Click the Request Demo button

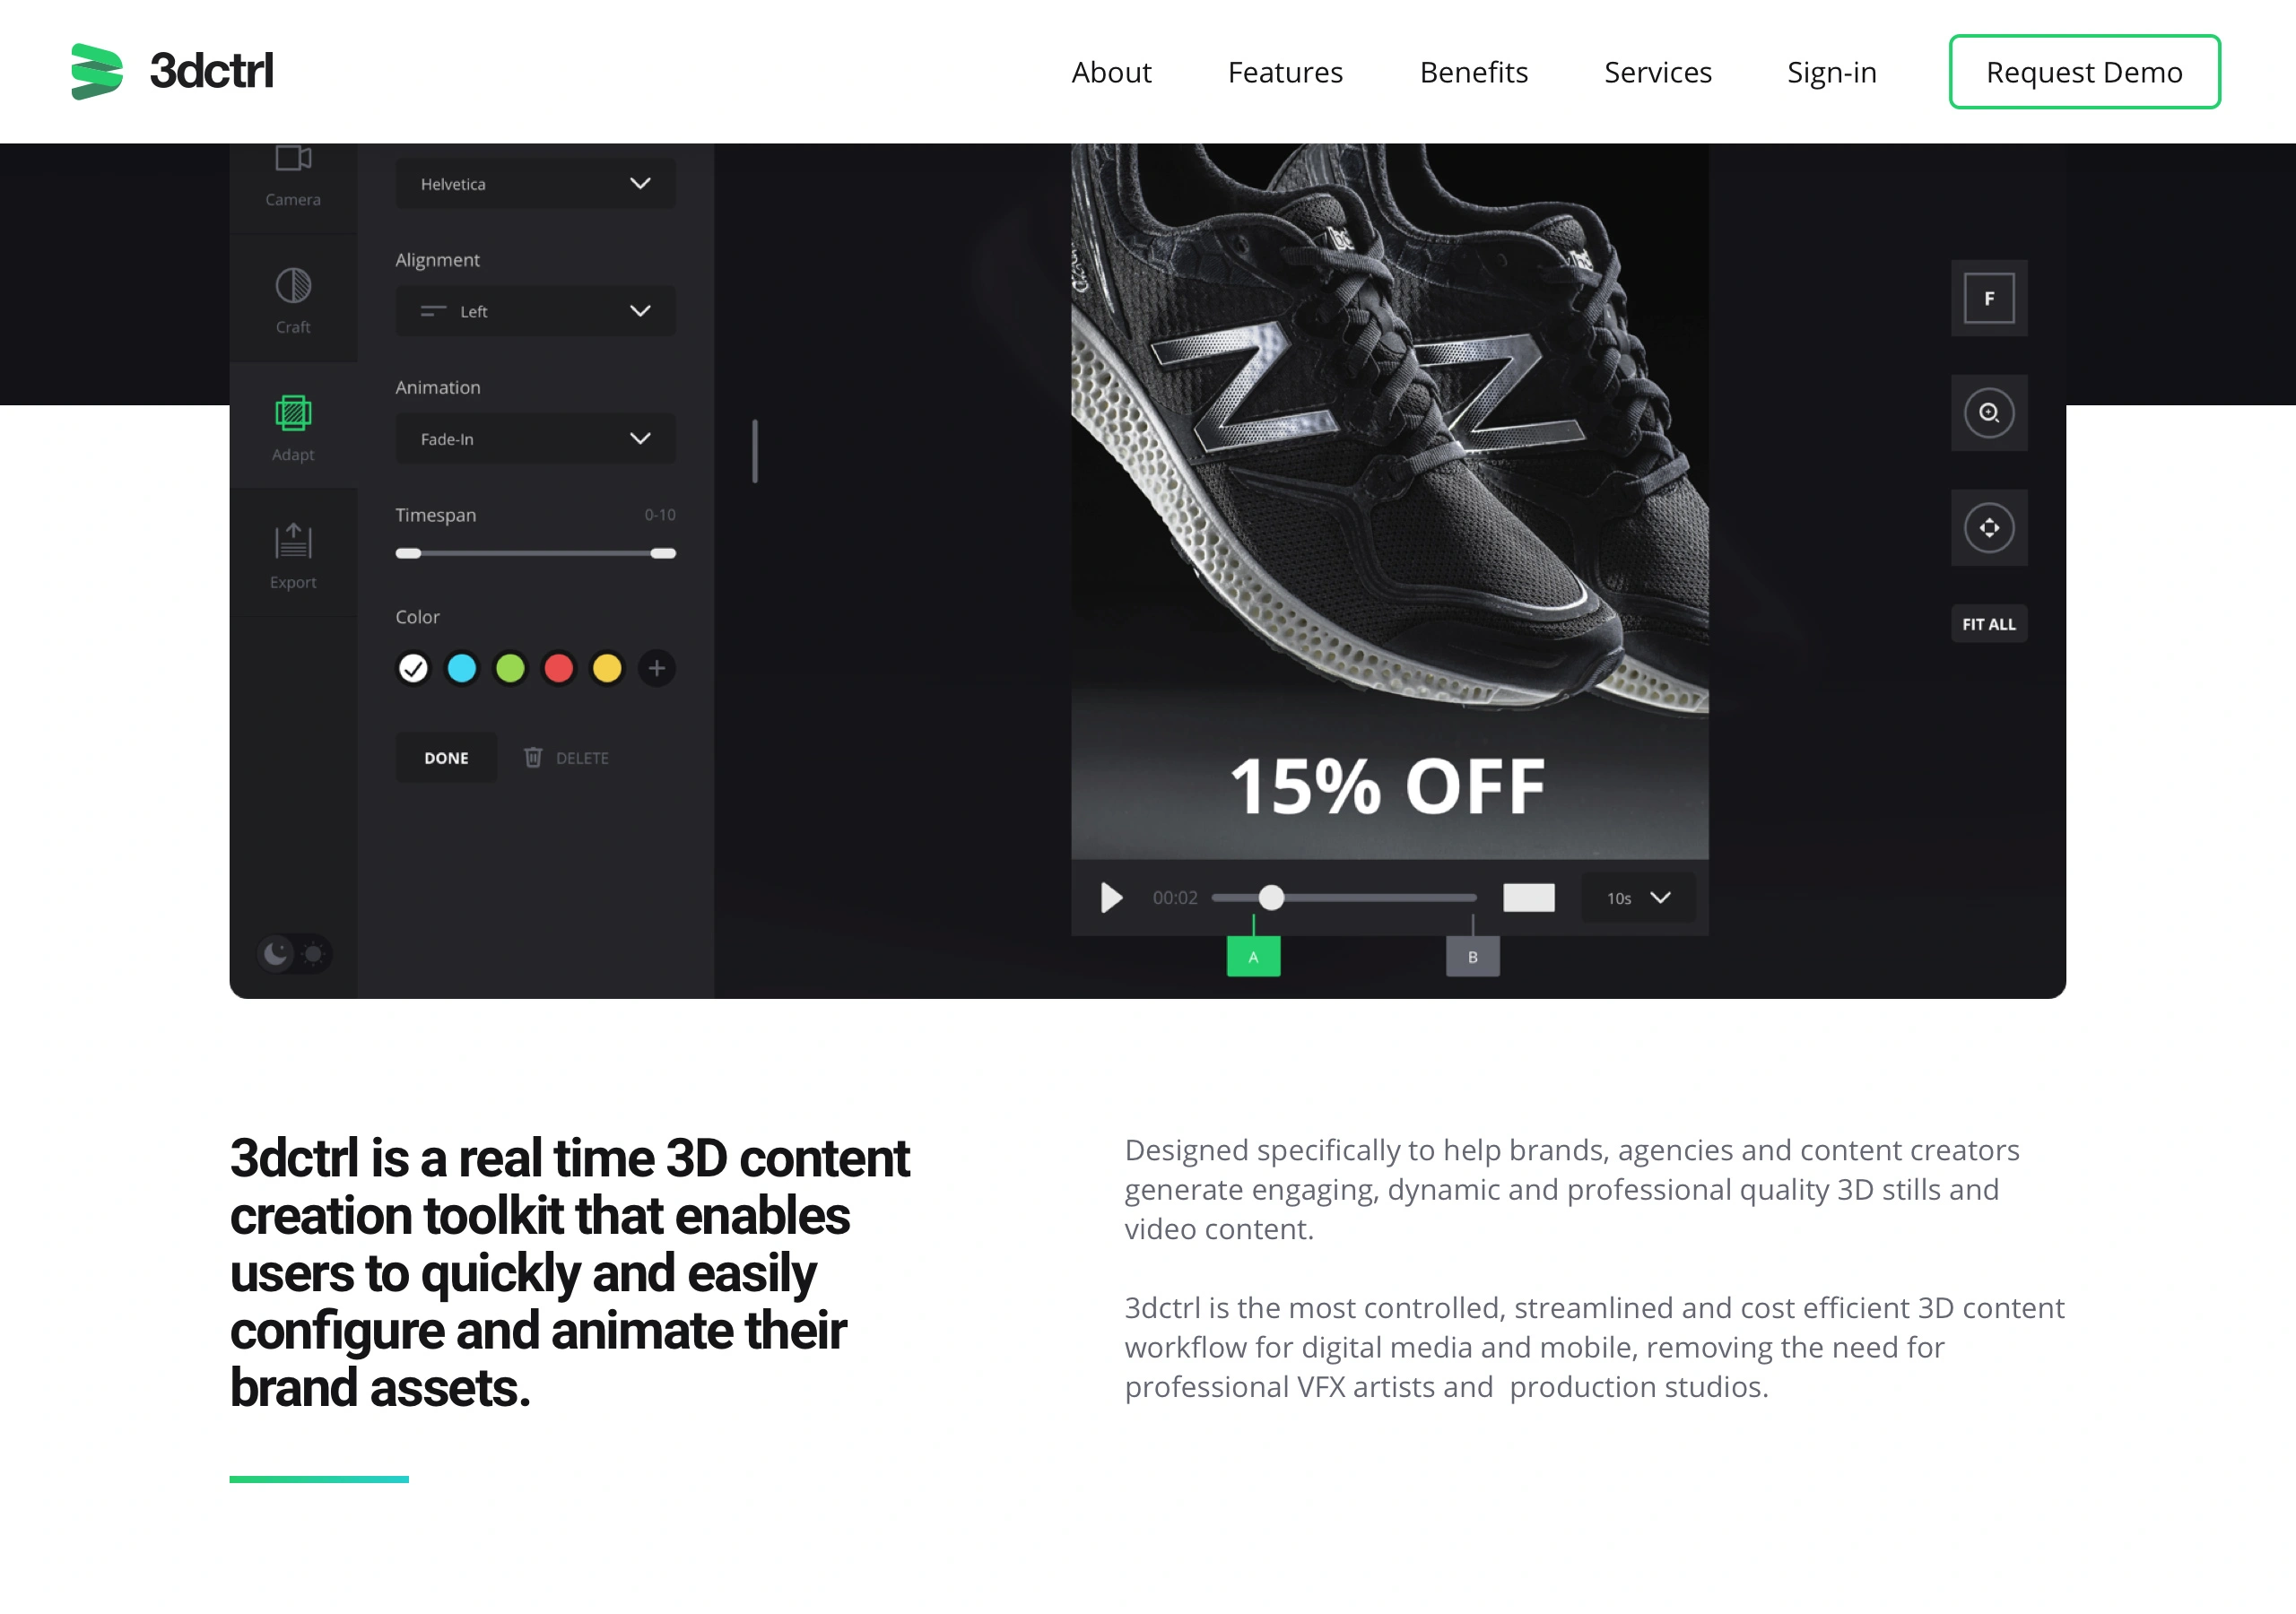point(2084,72)
